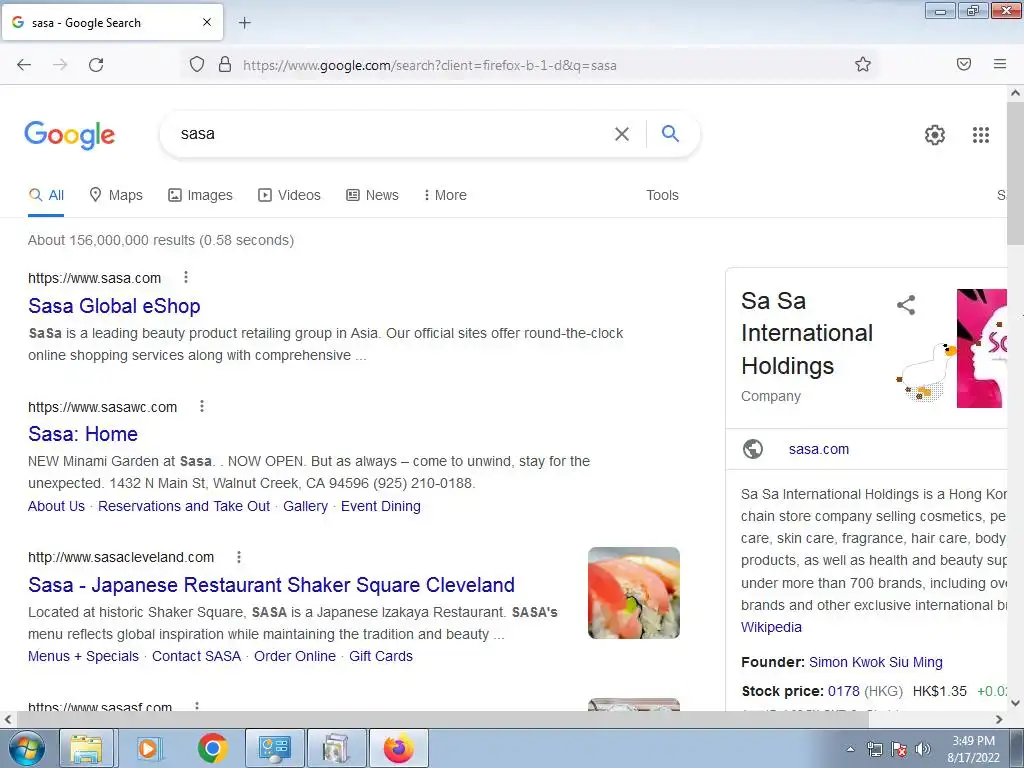1024x768 pixels.
Task: Go back to the previous page
Action: 24,65
